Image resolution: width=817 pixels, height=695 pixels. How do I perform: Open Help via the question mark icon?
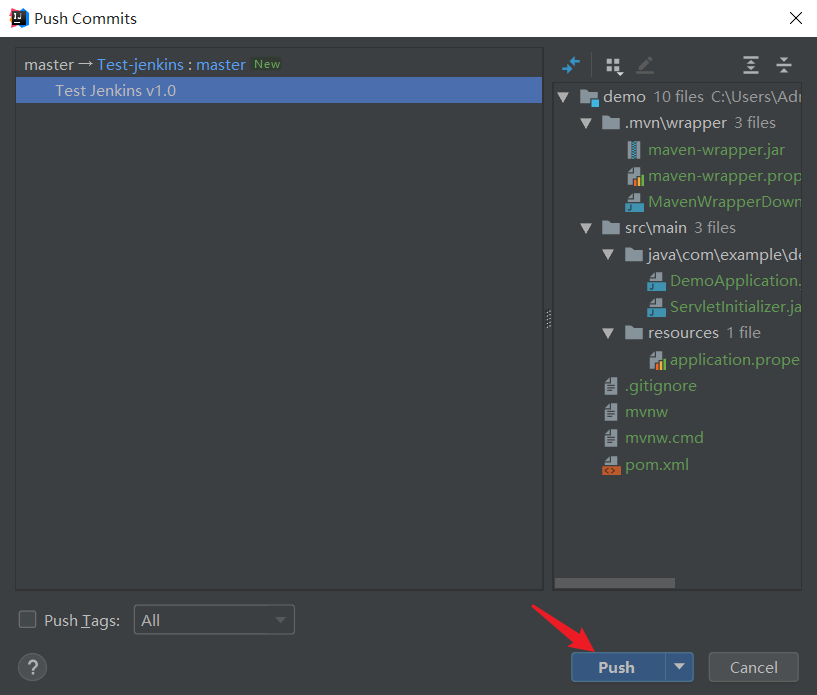point(32,668)
